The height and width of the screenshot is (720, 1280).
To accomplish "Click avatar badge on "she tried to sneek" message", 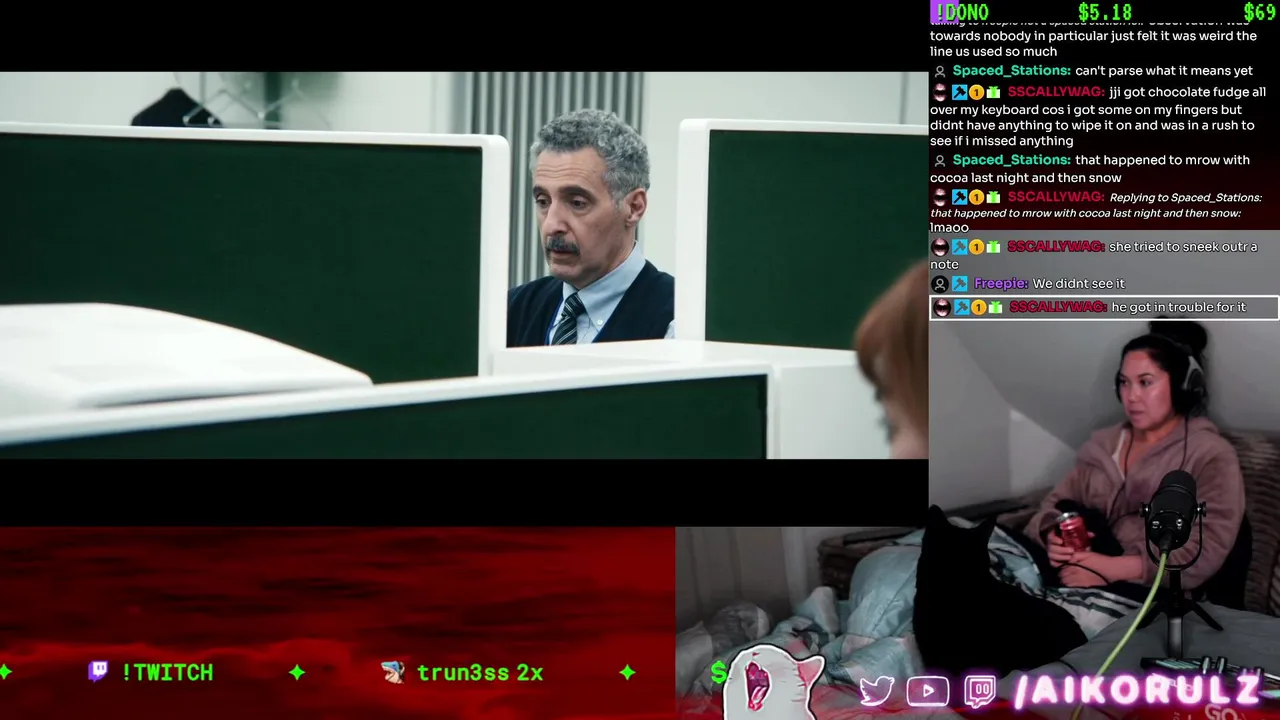I will [940, 247].
